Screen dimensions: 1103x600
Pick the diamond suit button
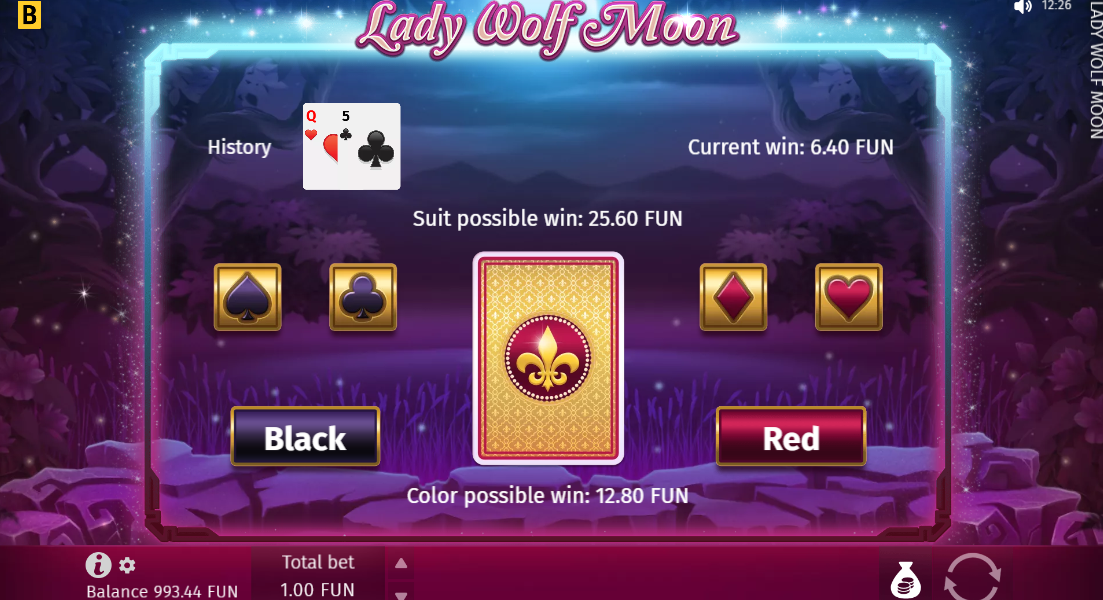coord(733,297)
